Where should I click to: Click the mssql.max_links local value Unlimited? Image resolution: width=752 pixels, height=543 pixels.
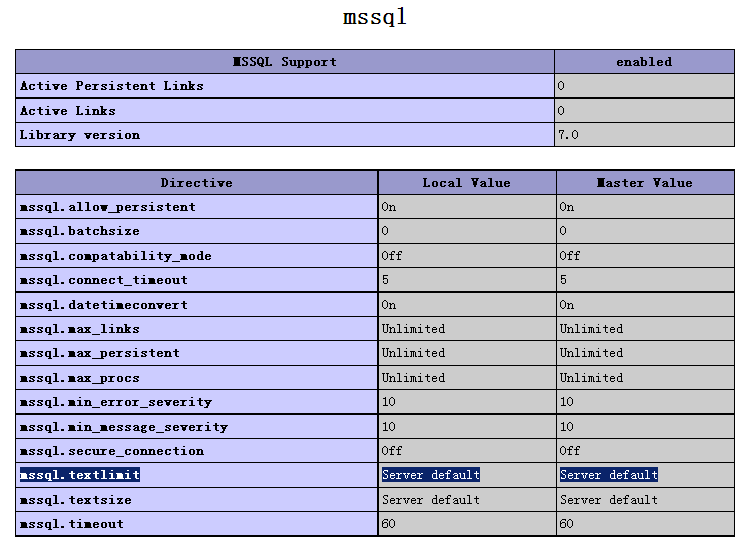pos(413,329)
